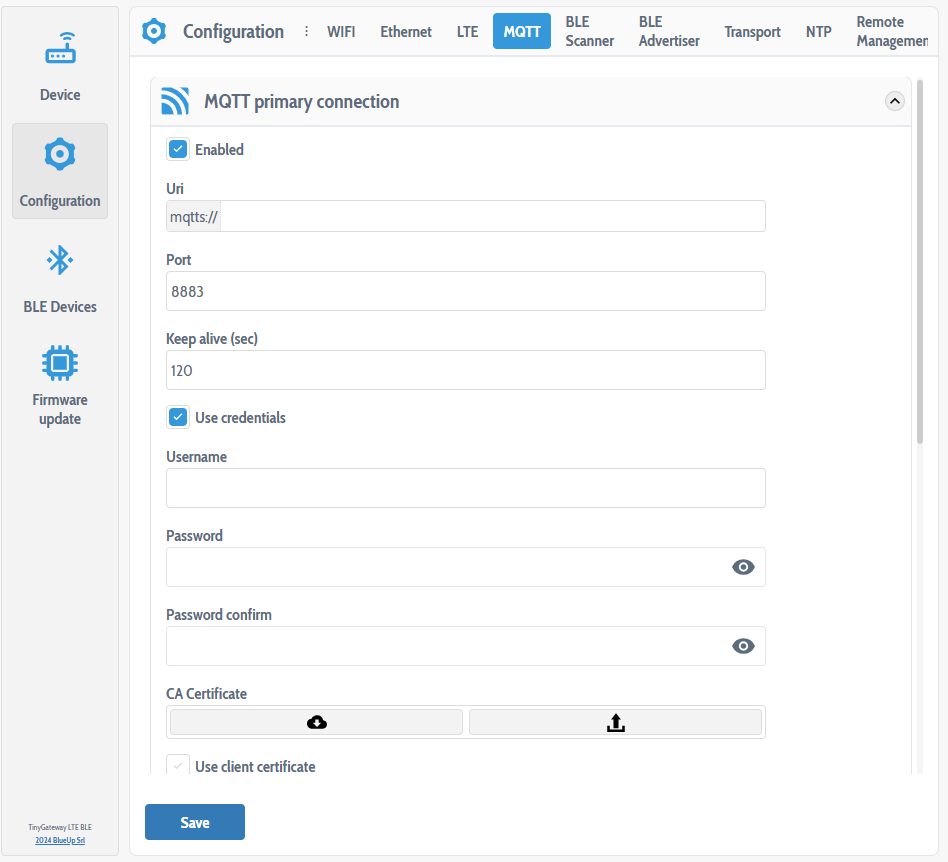Click inside the Username input field
Viewport: 948px width, 862px height.
[465, 488]
